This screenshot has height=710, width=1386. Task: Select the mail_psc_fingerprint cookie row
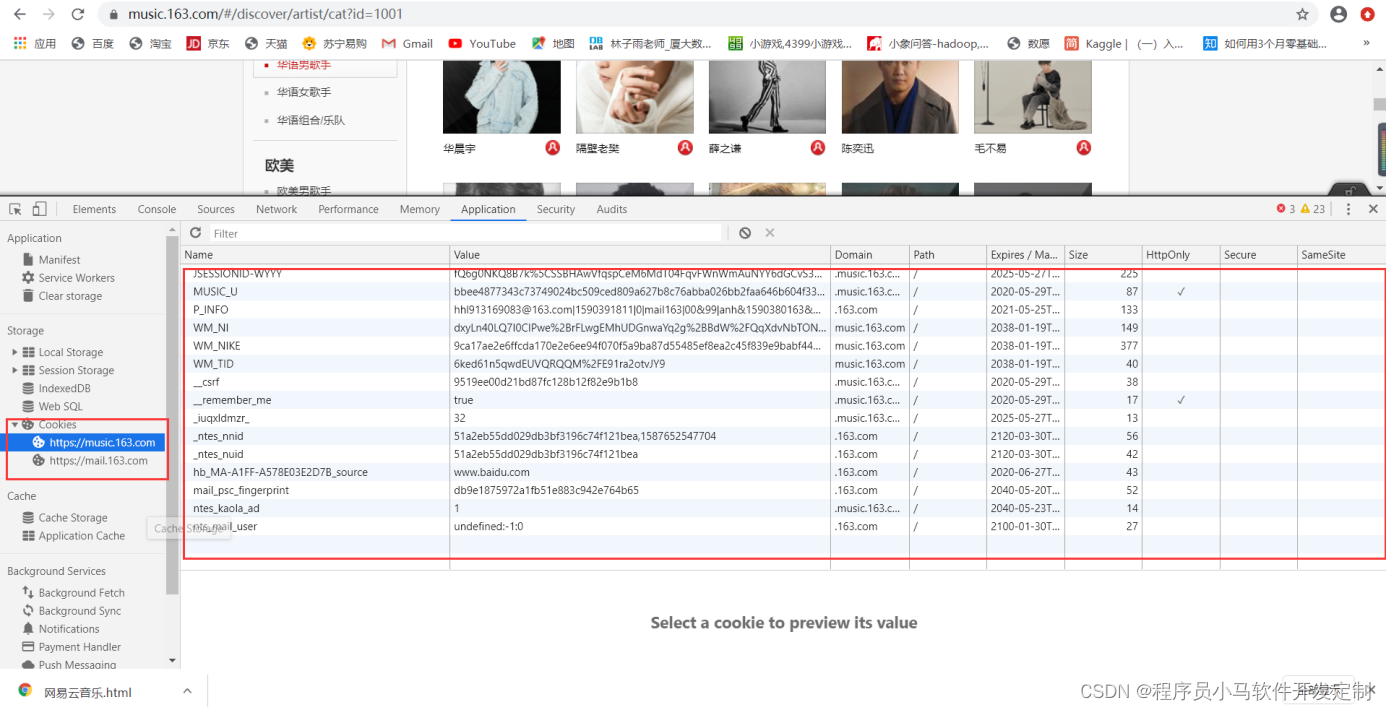pyautogui.click(x=783, y=490)
